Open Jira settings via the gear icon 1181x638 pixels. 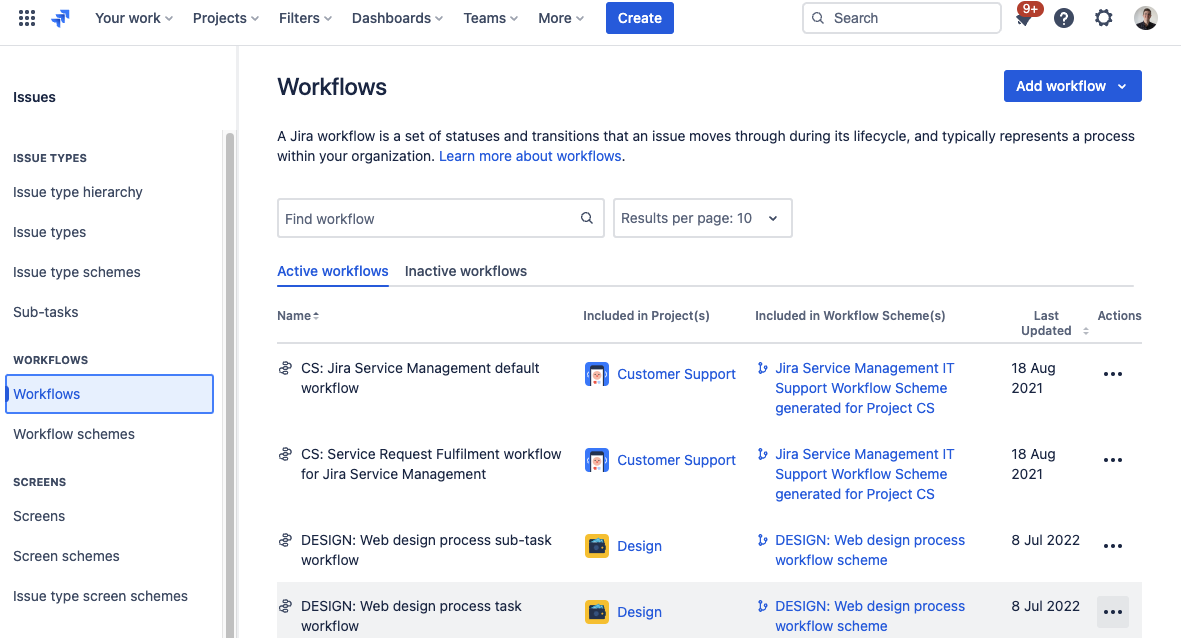1103,17
